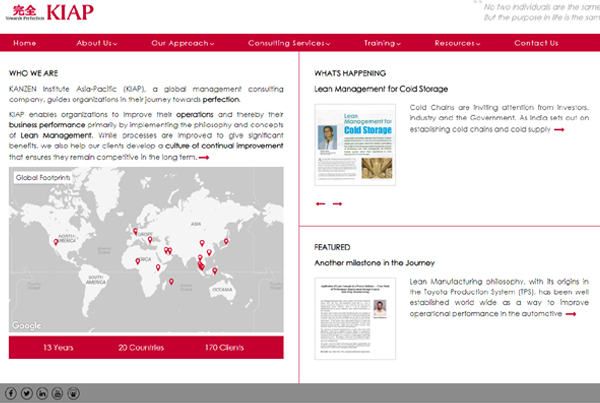Select the map pin in Western Europe
Viewport: 600px width, 403px height.
[135, 231]
